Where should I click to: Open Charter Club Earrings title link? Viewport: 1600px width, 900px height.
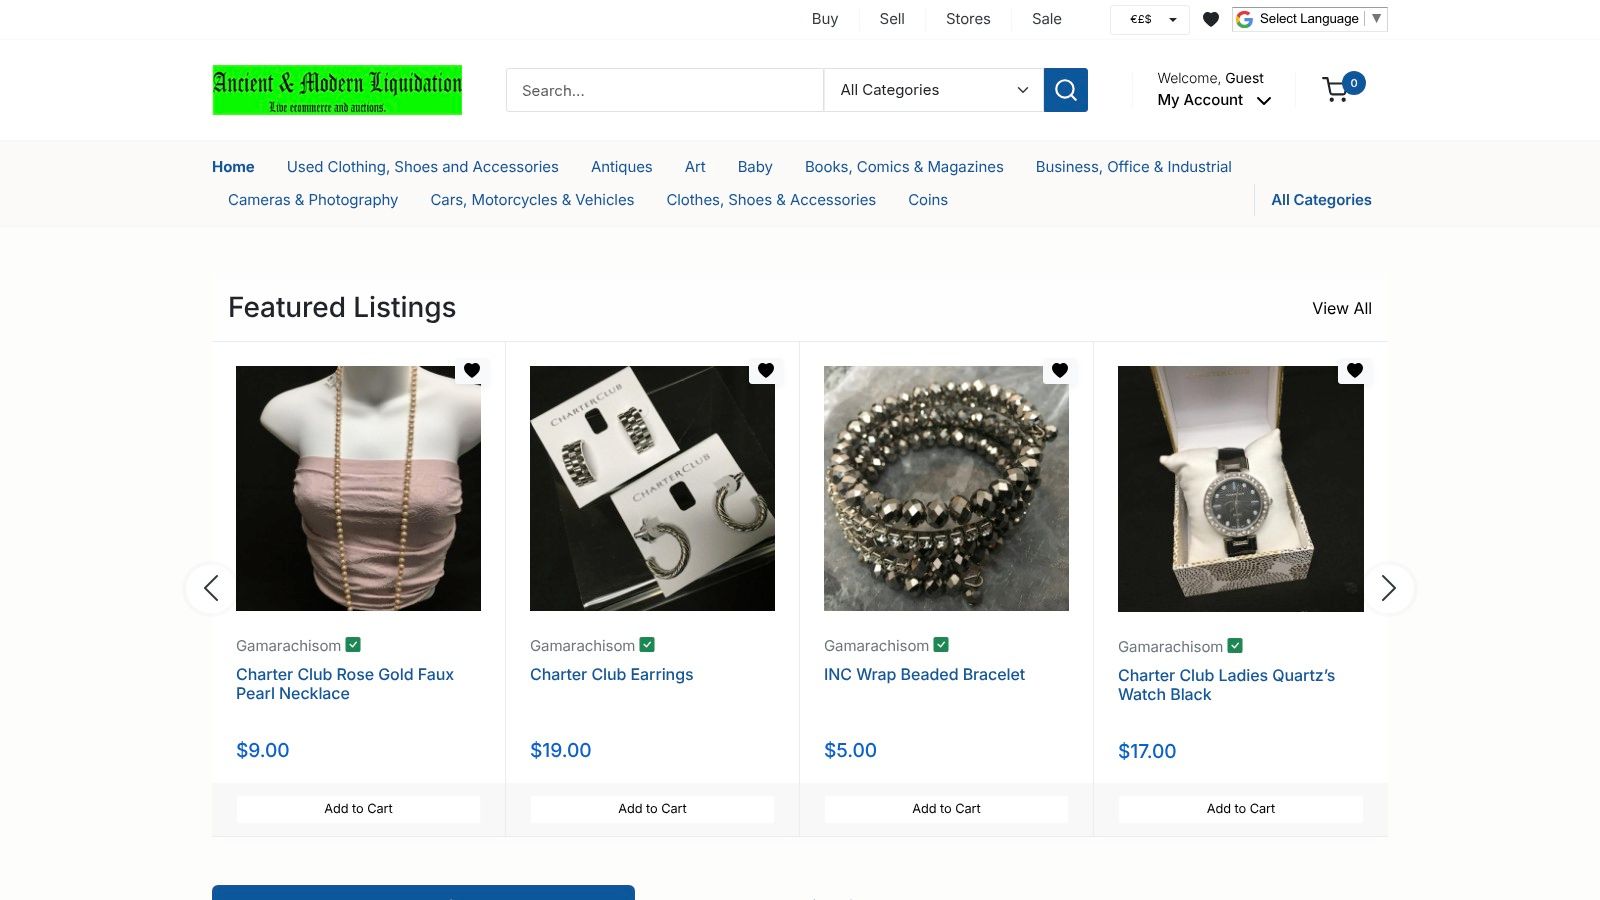coord(611,675)
